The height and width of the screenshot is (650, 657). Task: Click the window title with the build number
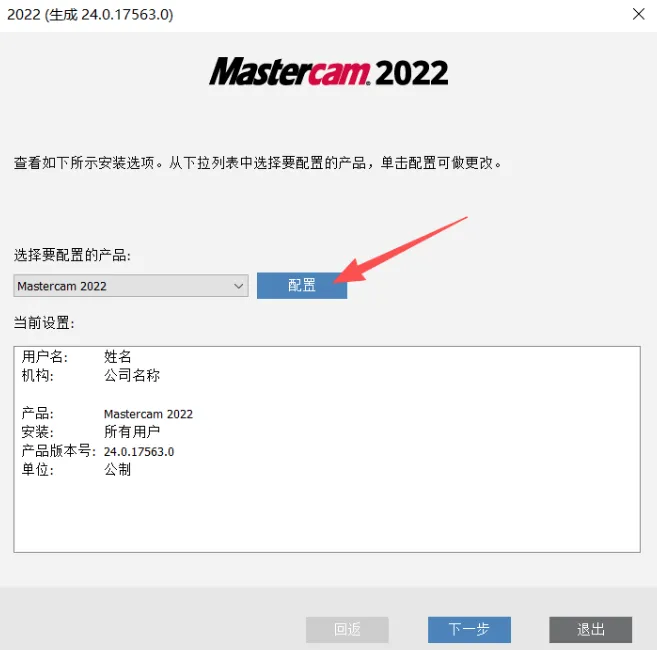pos(90,15)
